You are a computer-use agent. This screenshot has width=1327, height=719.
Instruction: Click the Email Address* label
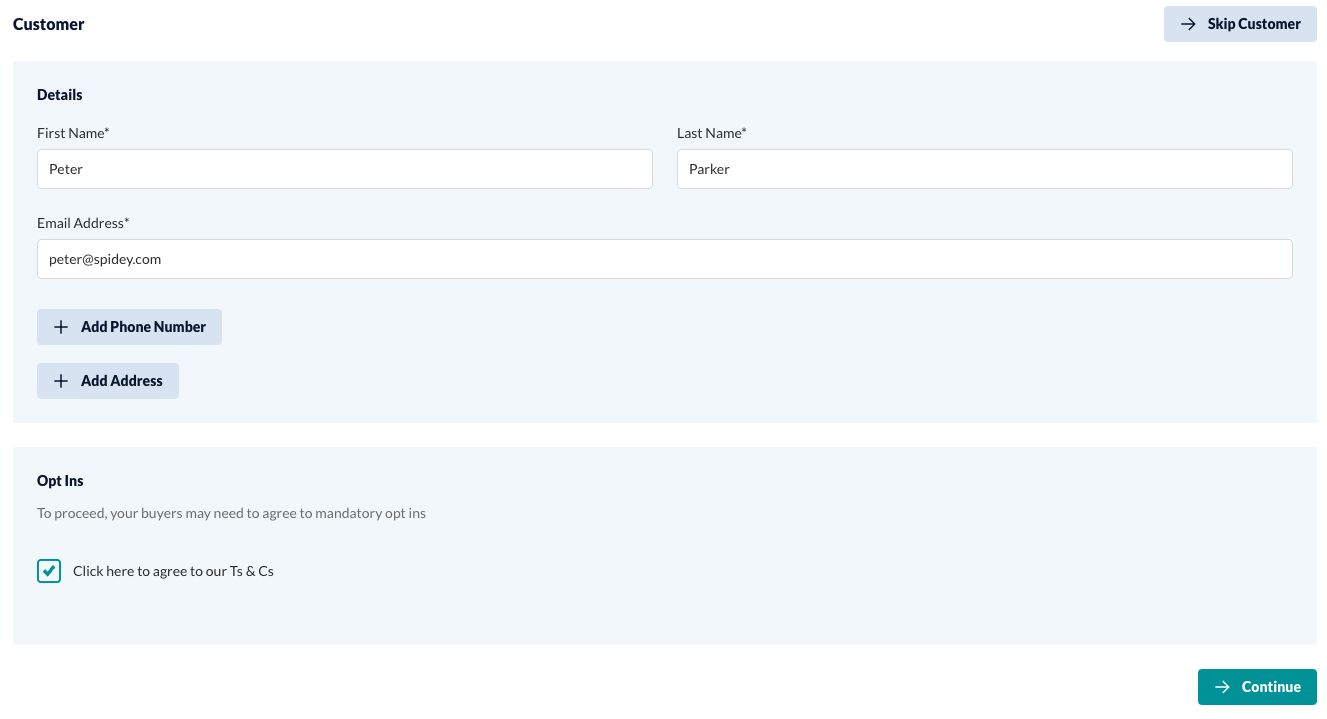pyautogui.click(x=83, y=223)
